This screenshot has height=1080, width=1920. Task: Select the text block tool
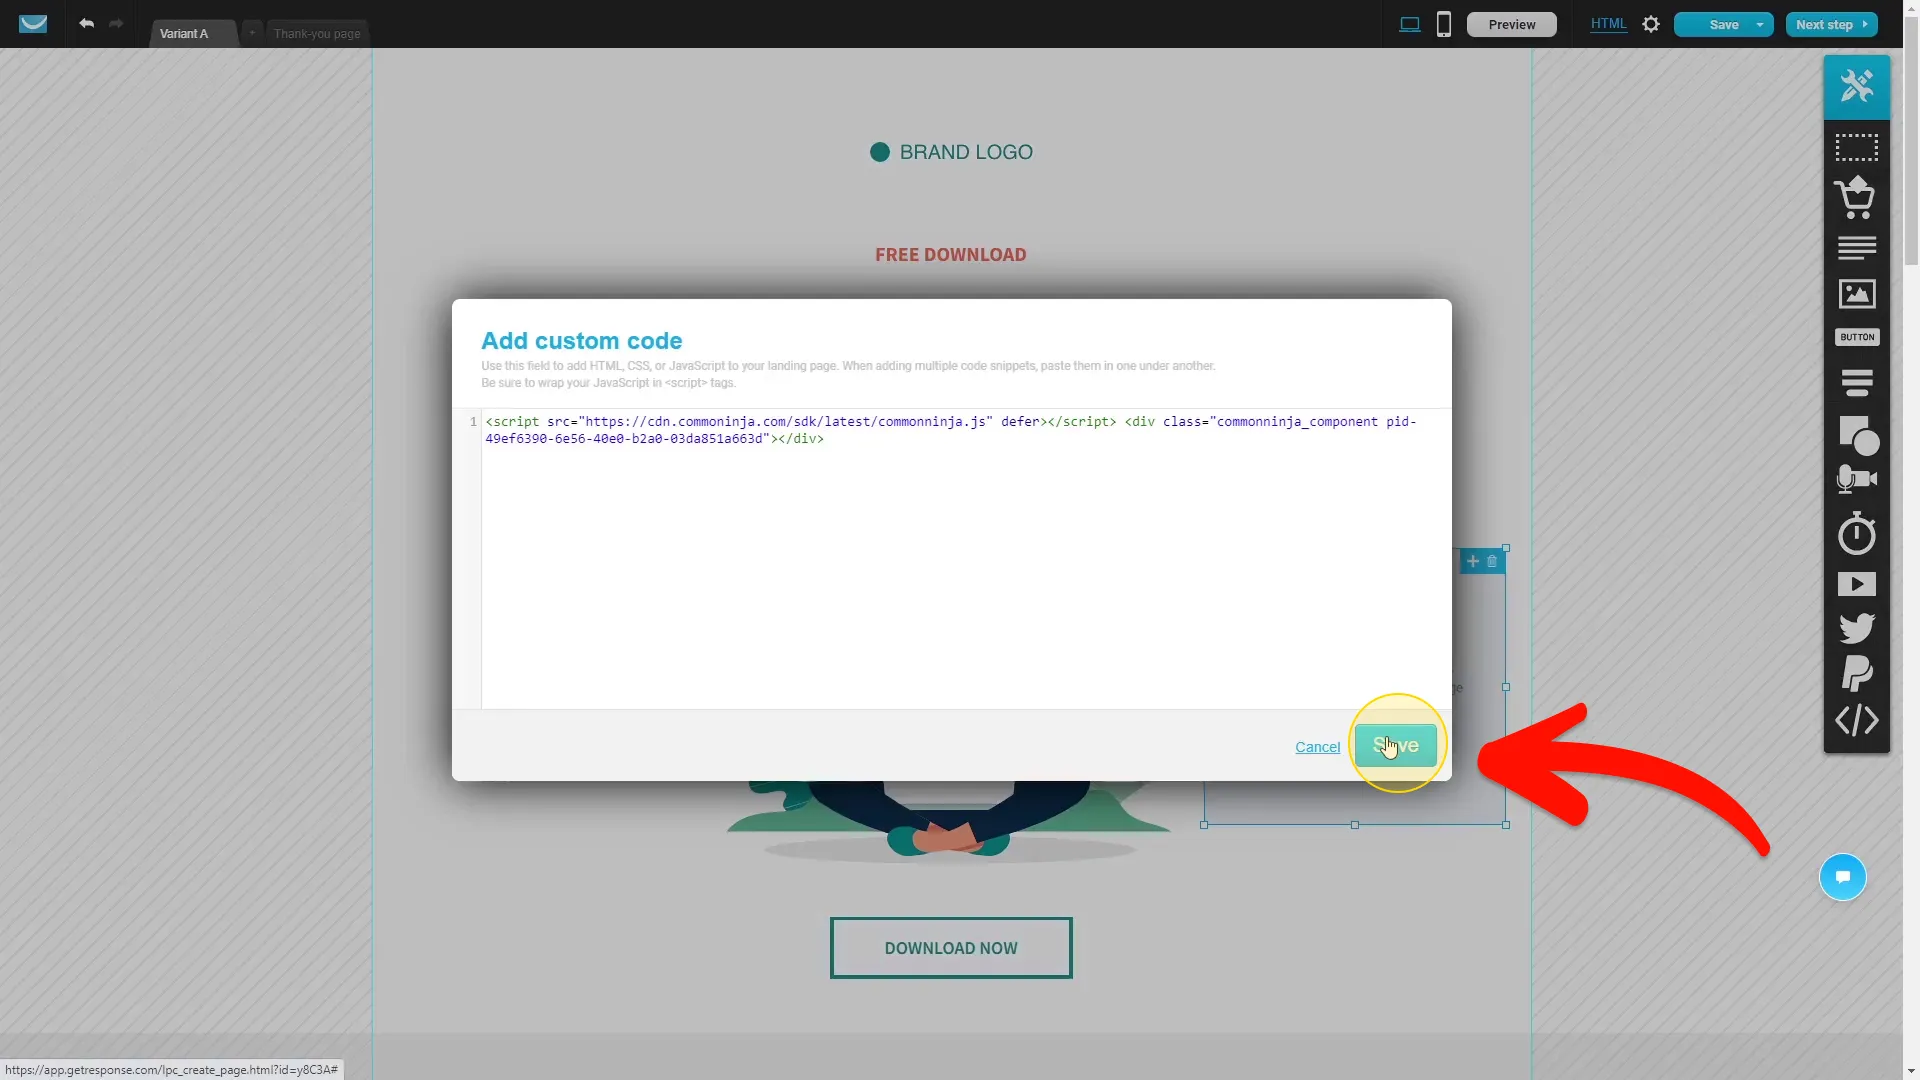click(x=1856, y=247)
